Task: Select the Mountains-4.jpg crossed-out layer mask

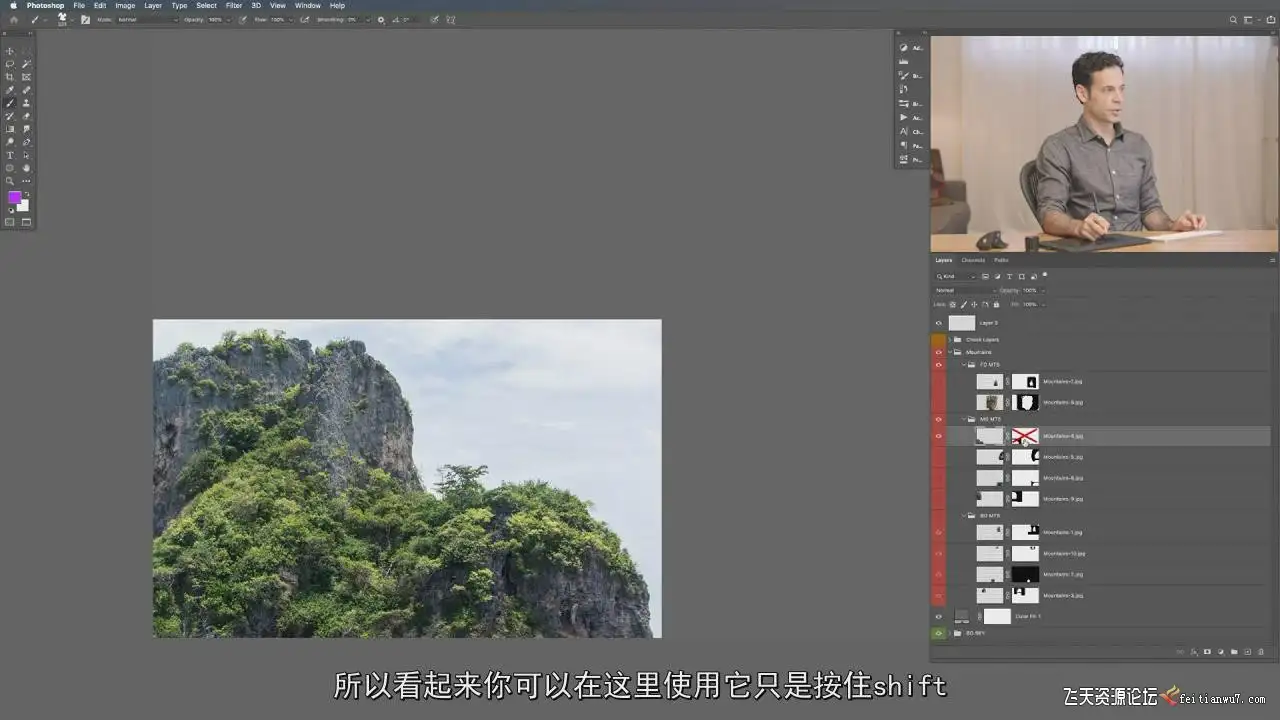Action: coord(1025,436)
